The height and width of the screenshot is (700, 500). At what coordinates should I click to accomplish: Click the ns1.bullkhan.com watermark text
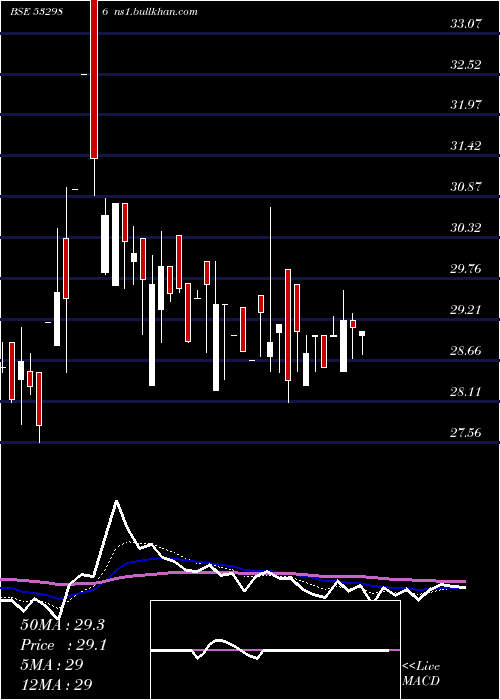pyautogui.click(x=156, y=12)
